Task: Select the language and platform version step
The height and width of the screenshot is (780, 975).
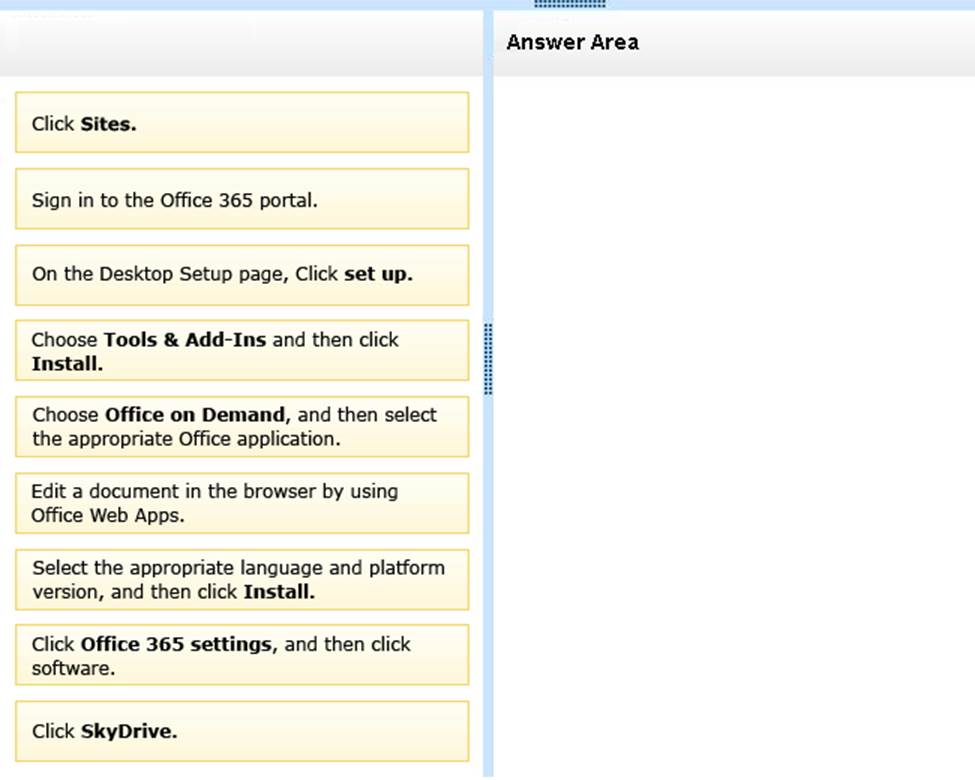Action: click(242, 580)
